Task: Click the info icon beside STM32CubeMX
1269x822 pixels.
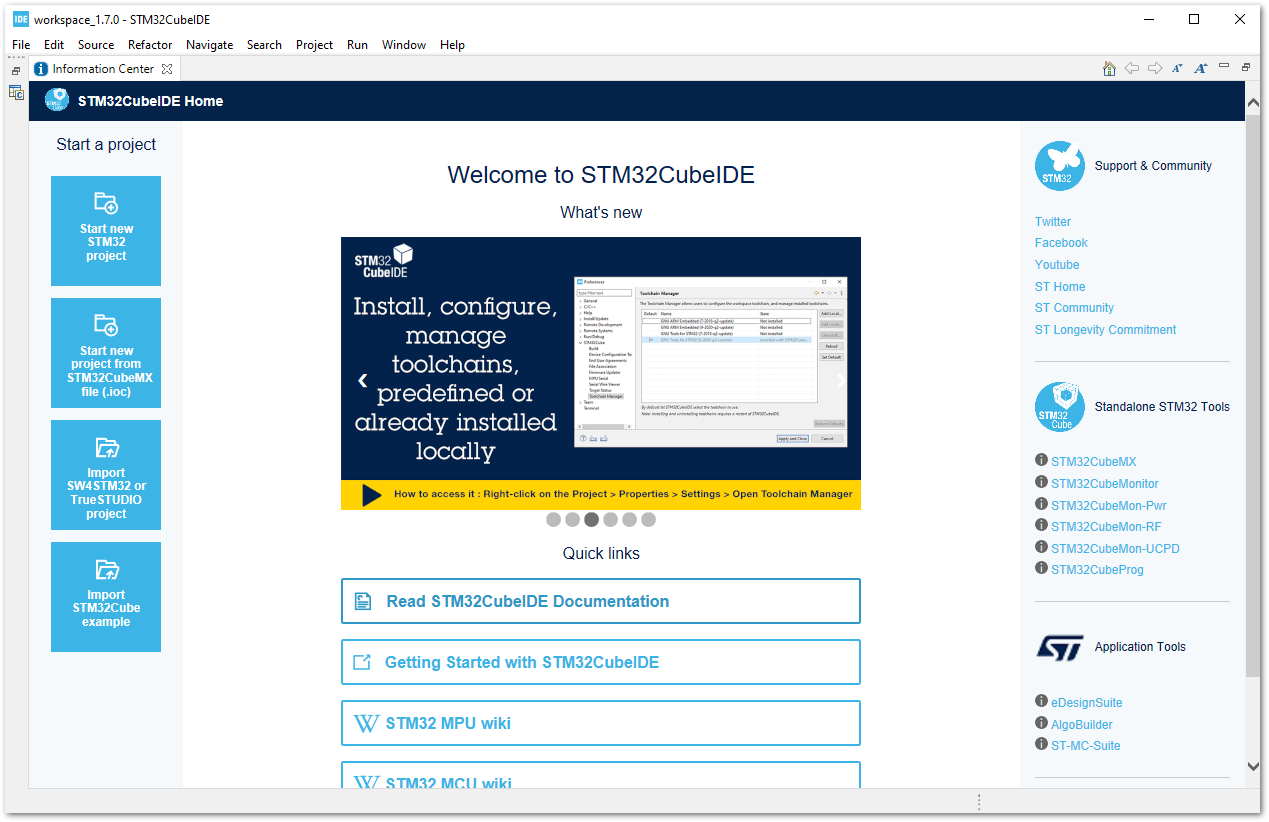Action: click(1042, 461)
